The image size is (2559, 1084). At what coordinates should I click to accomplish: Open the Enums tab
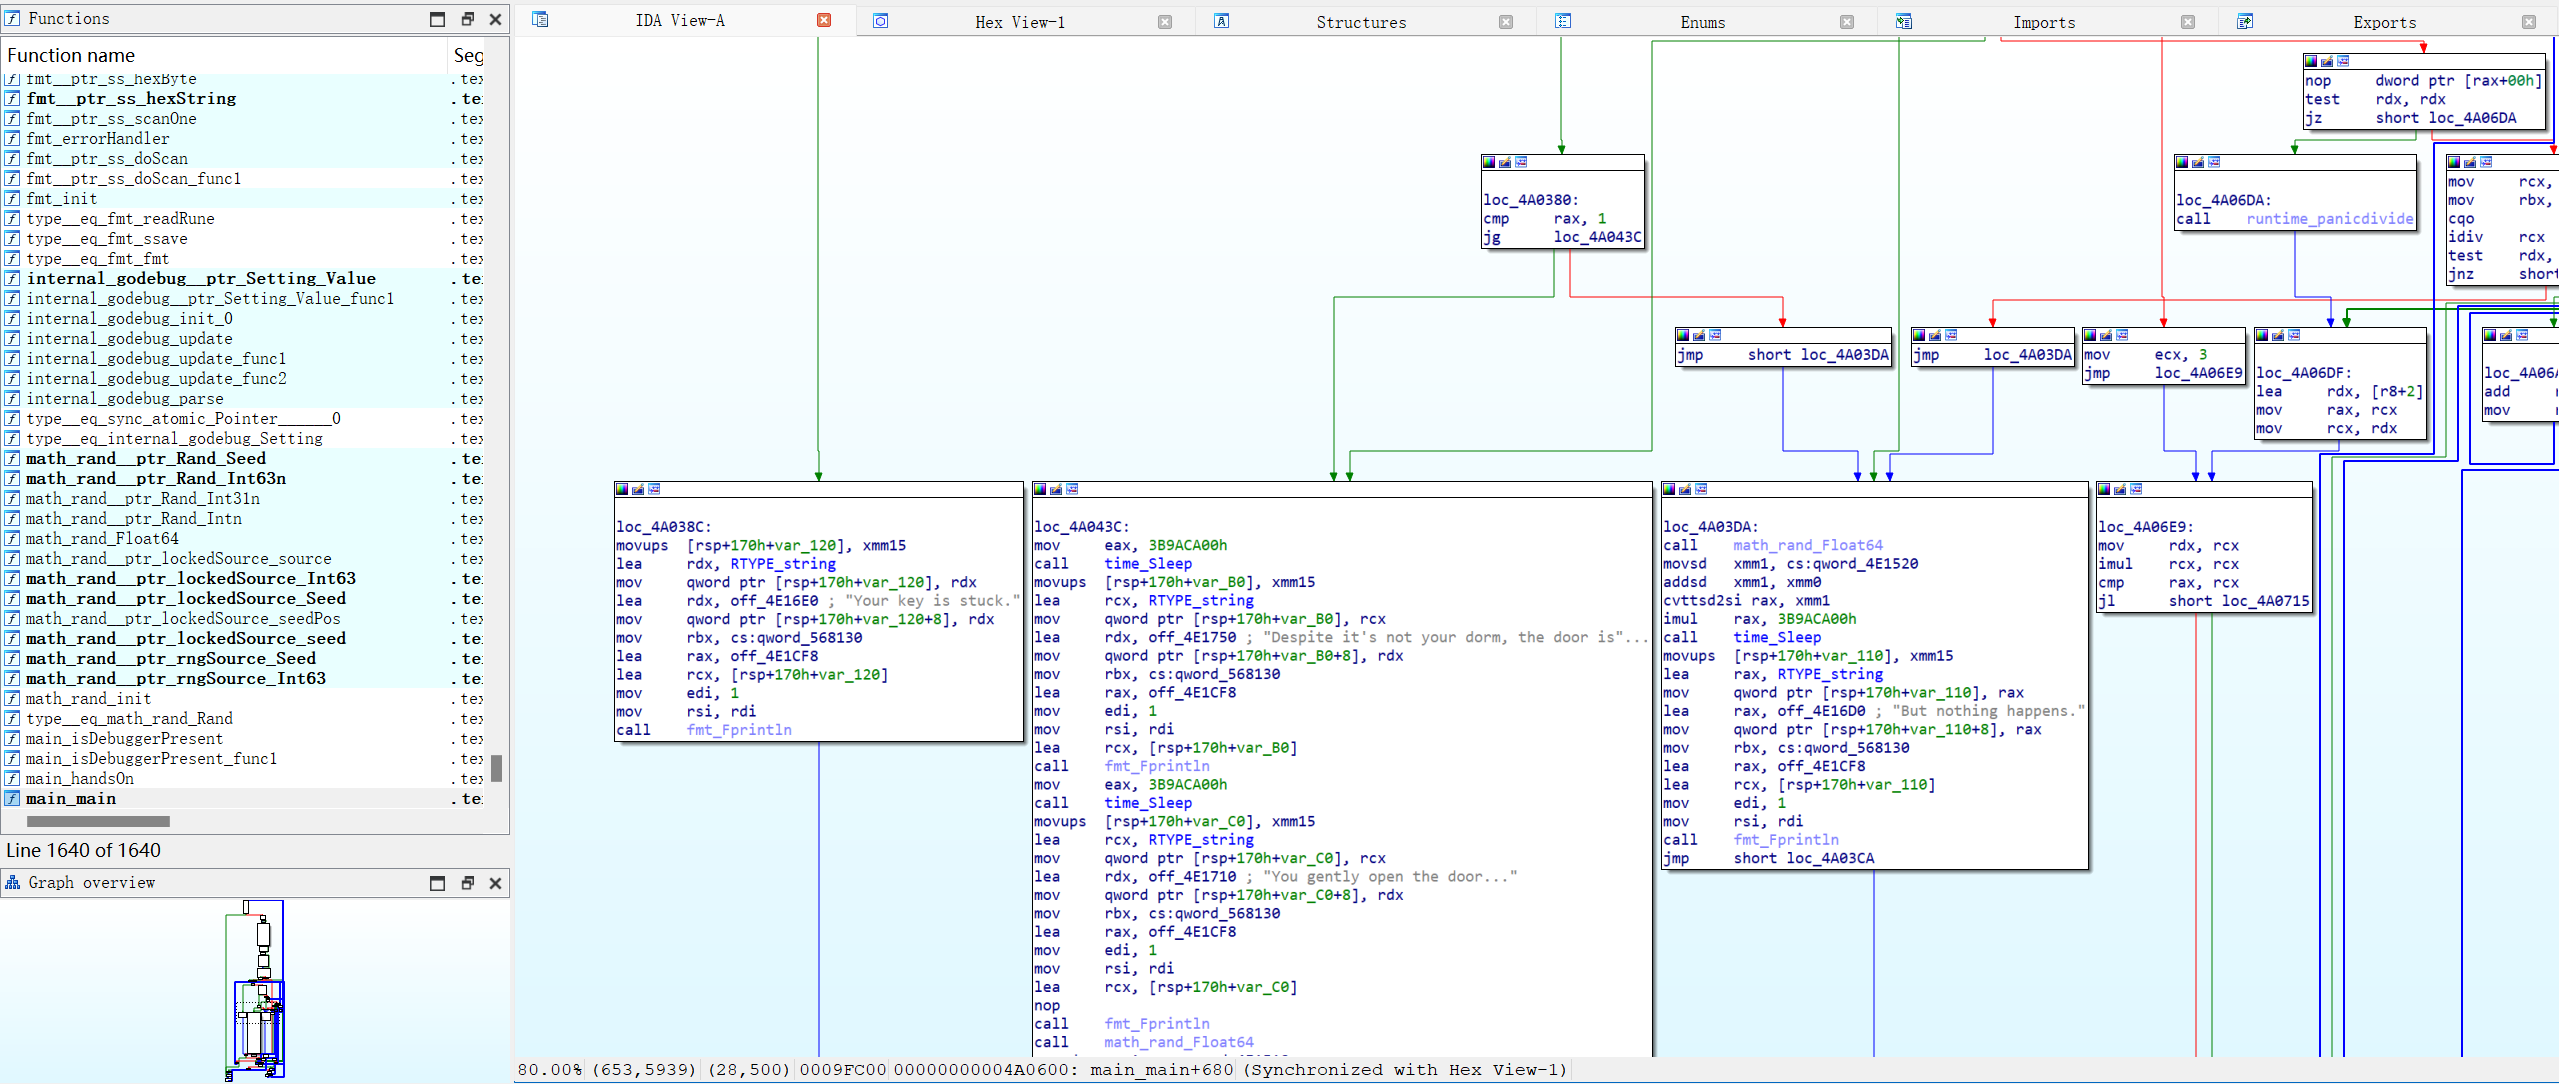click(1702, 22)
